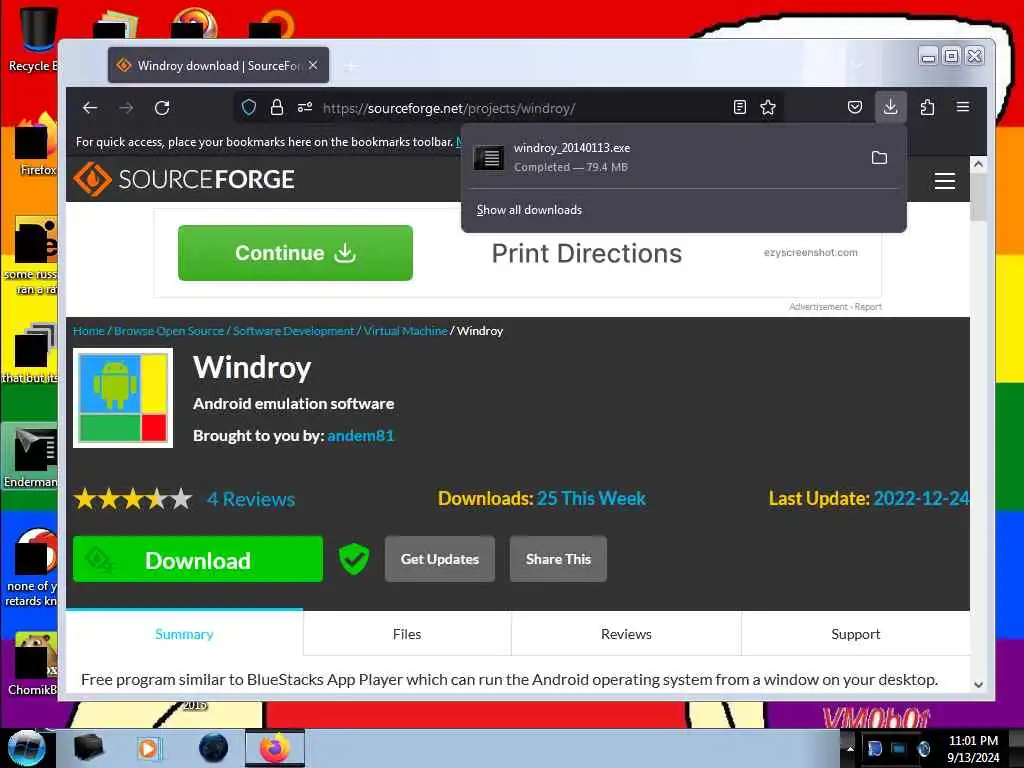Go to Home breadcrumb
Viewport: 1024px width, 768px height.
89,331
